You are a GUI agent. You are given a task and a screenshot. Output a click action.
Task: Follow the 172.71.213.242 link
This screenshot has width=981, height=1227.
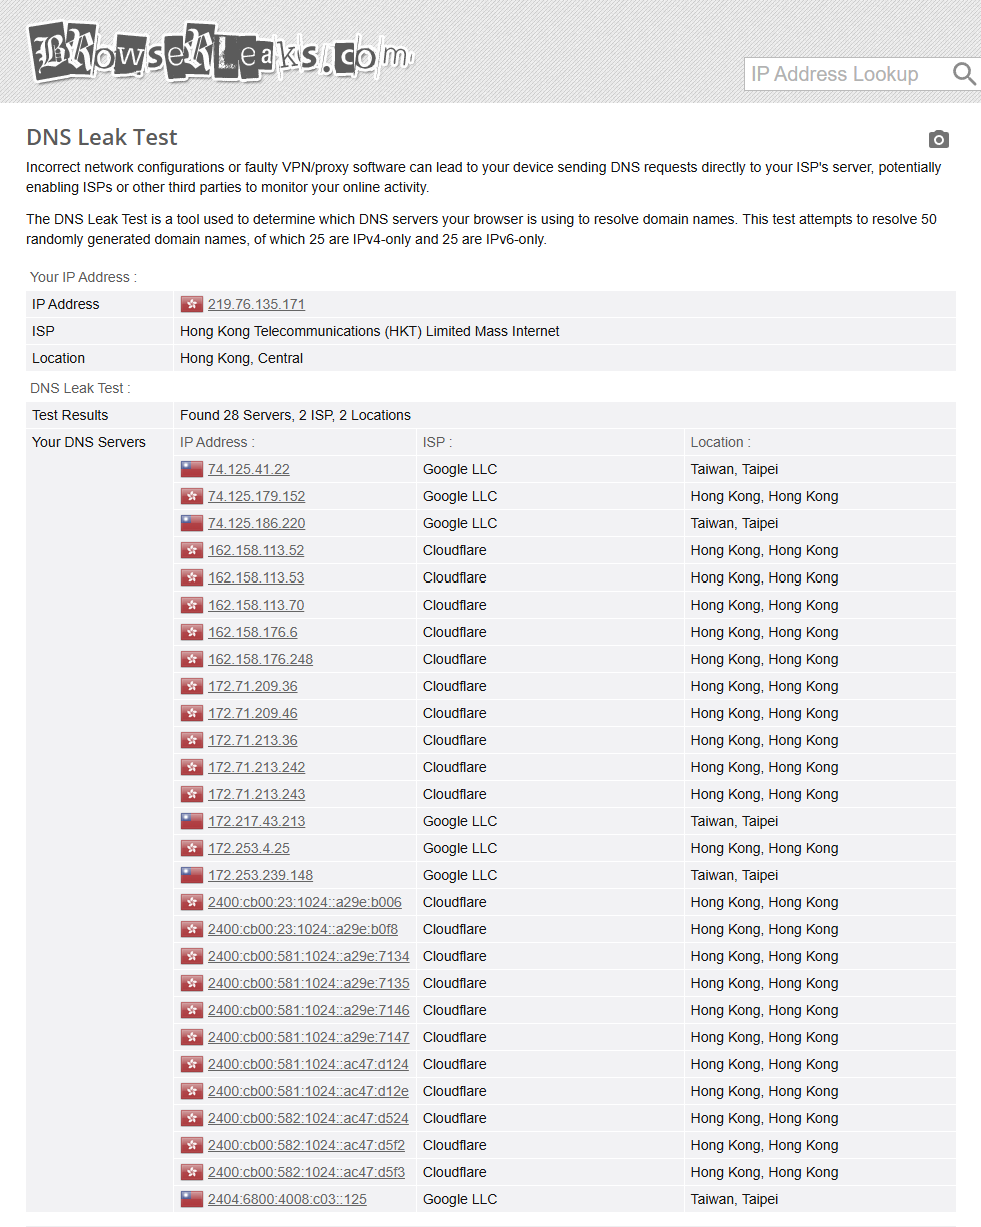256,767
